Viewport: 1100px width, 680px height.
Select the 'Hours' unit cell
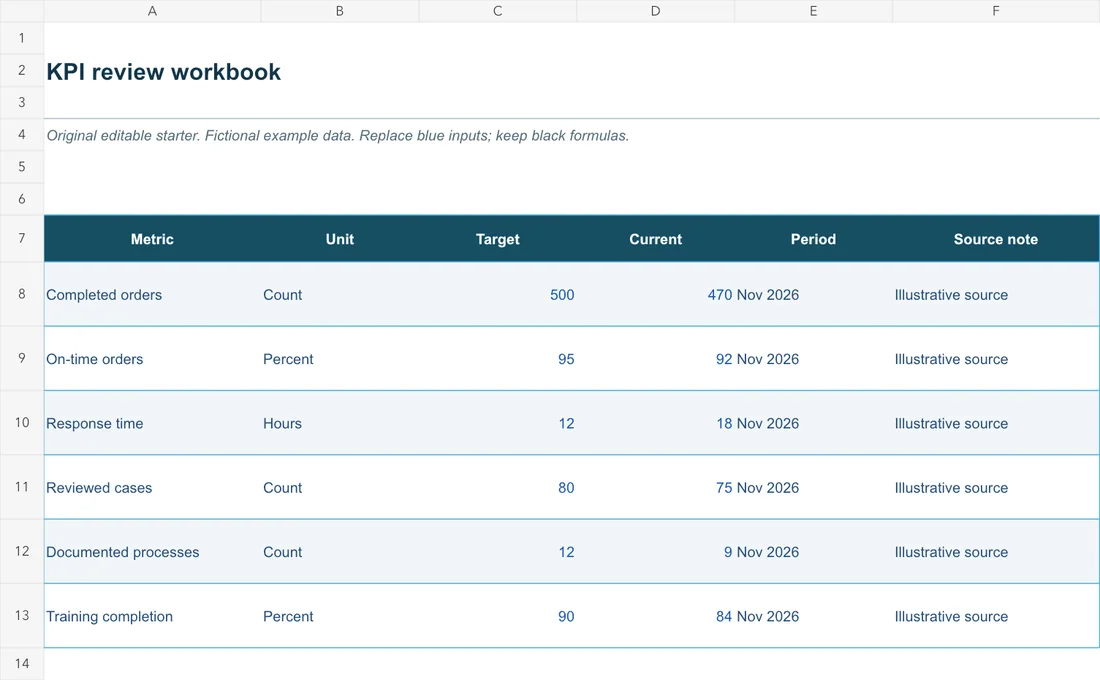click(x=340, y=423)
